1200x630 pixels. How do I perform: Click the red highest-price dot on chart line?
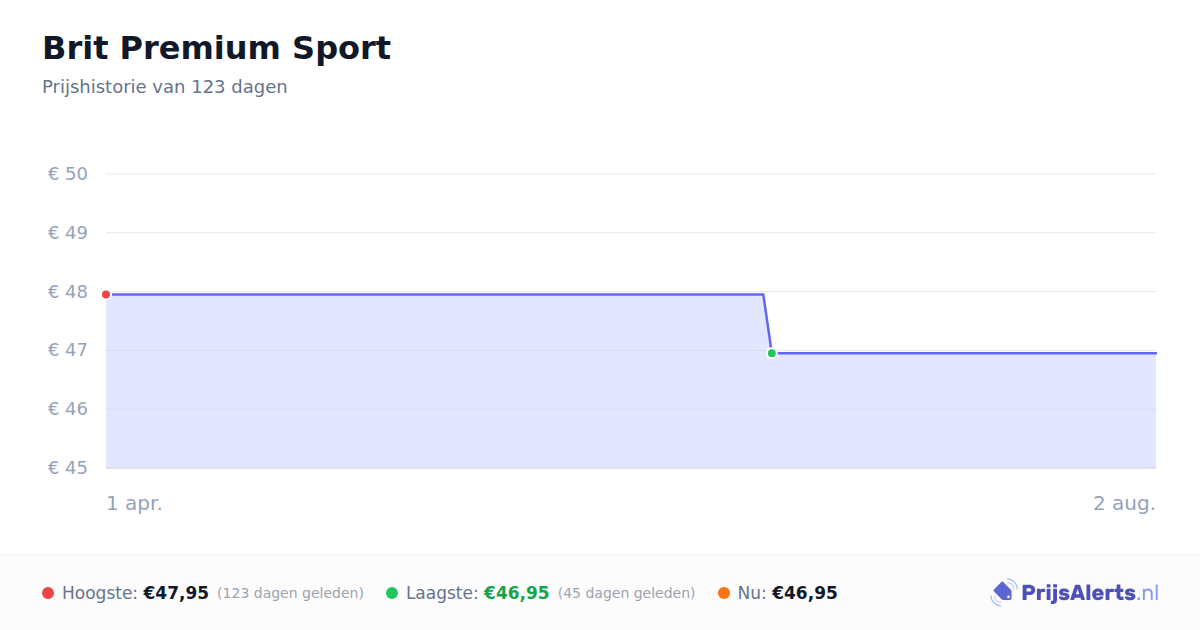coord(106,294)
